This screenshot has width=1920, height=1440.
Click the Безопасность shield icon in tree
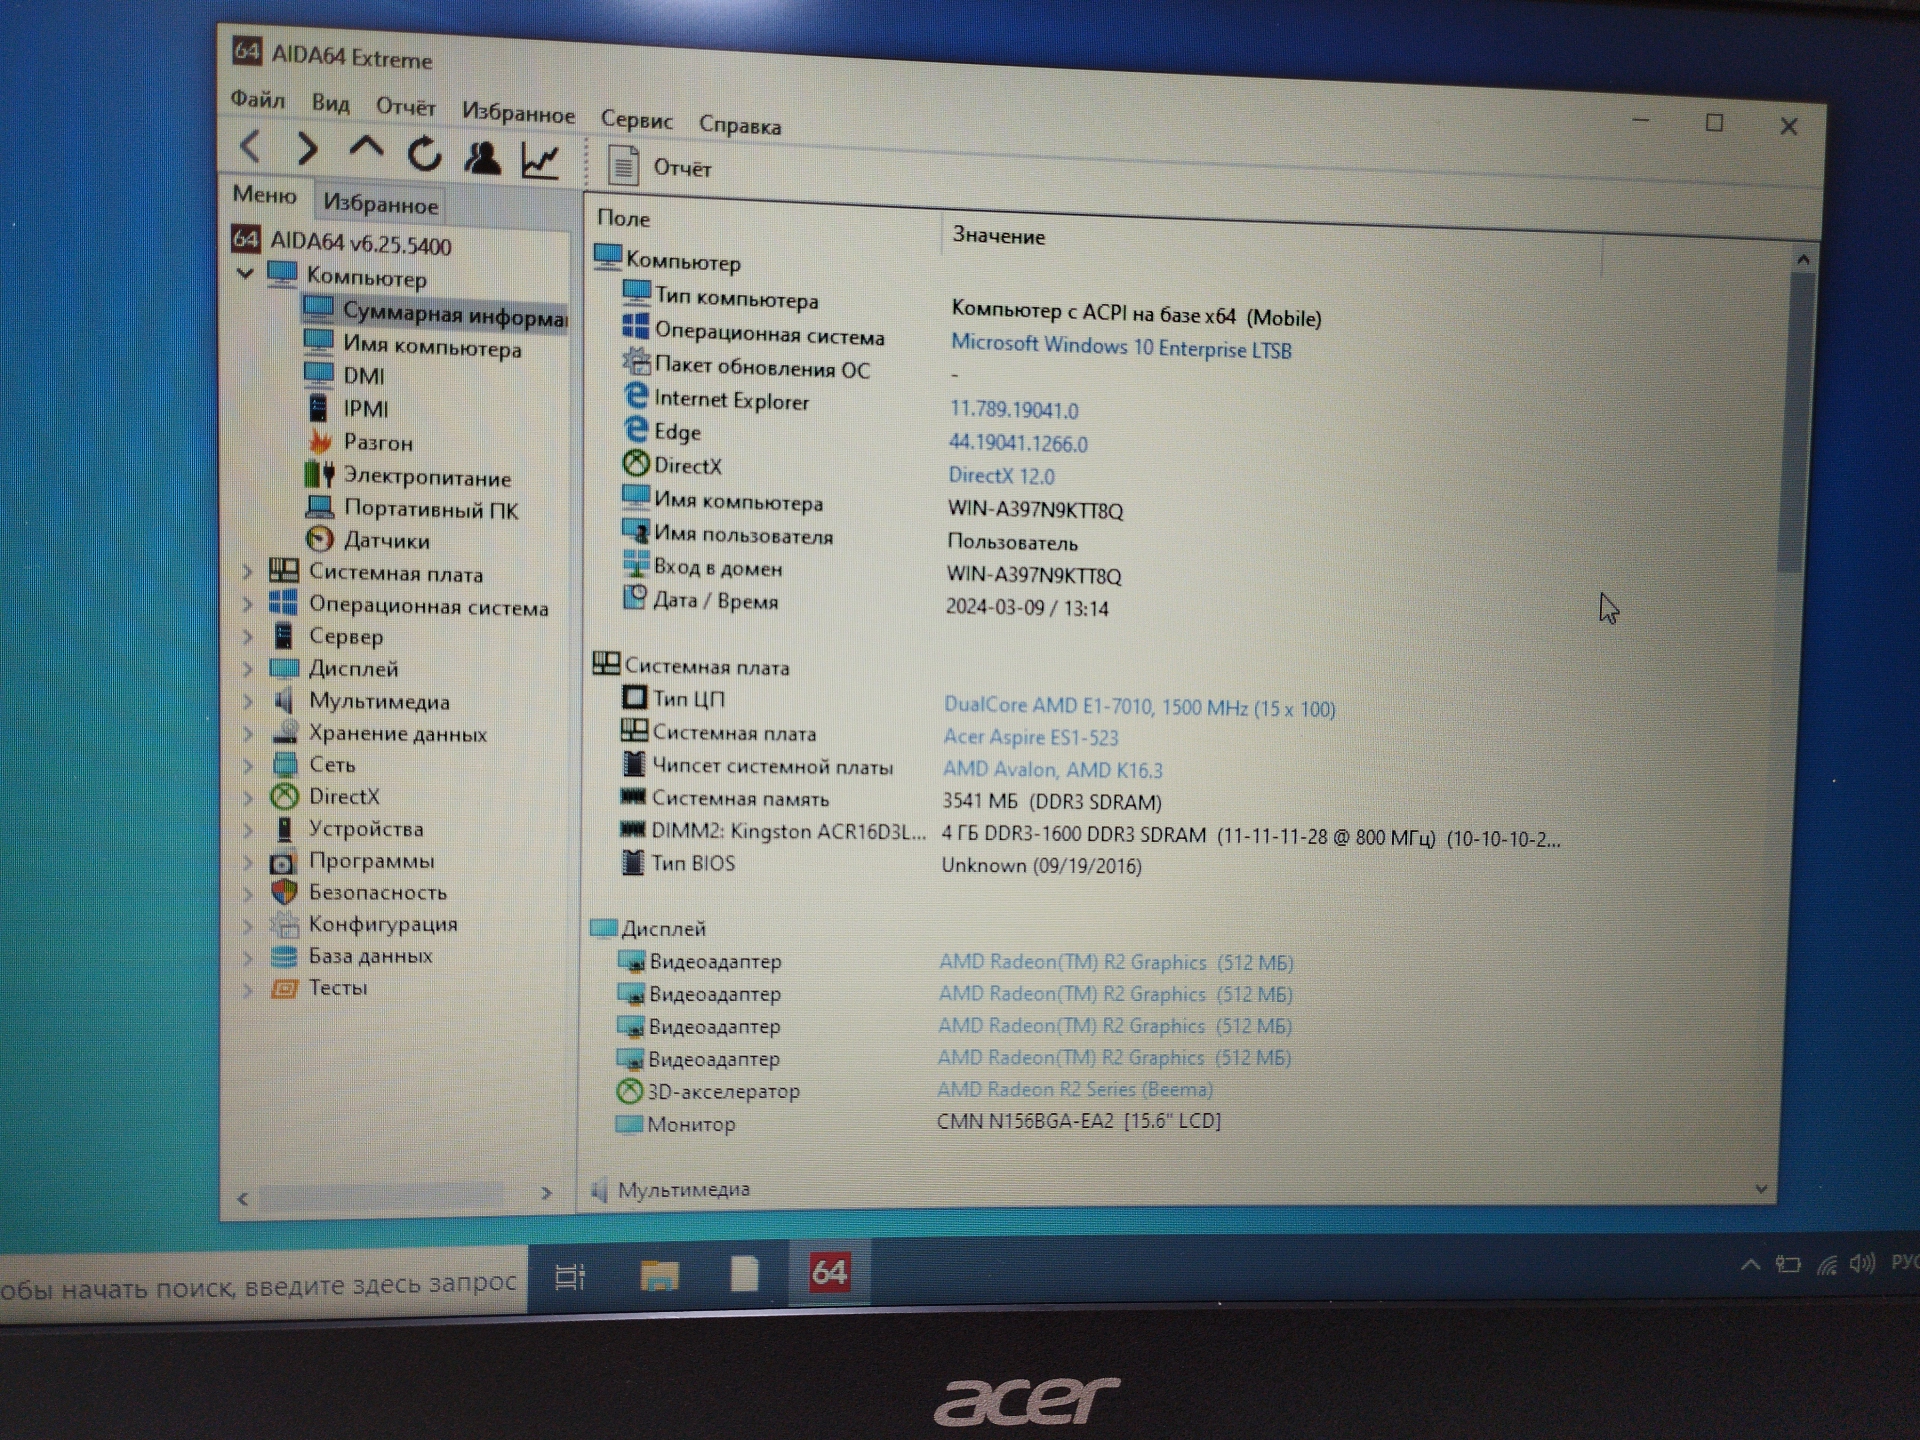click(x=284, y=892)
